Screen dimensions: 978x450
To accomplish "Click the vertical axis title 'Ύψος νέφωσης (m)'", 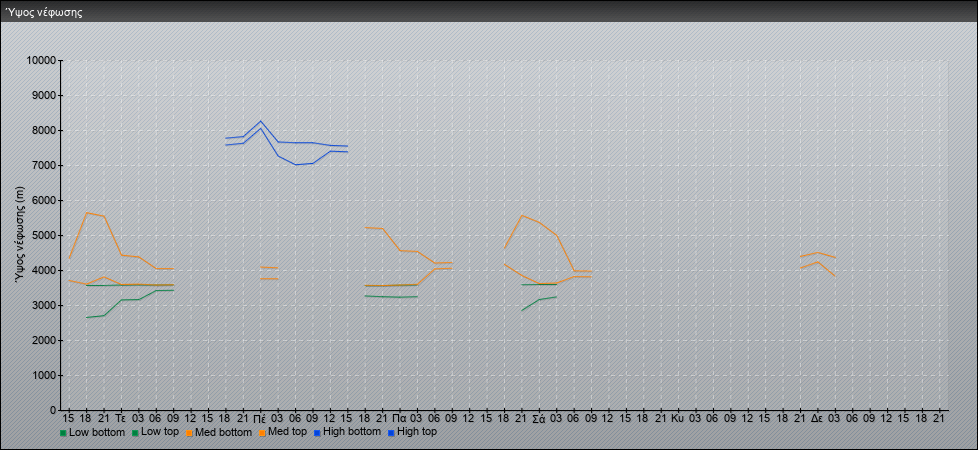I will click(20, 235).
